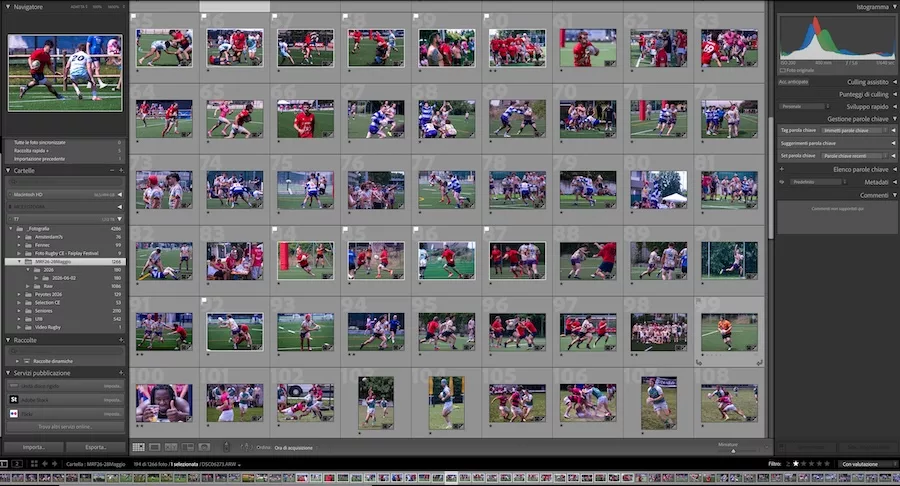Toggle the pick flag on thumbnail 92
Viewport: 900px width, 486px height.
point(204,300)
